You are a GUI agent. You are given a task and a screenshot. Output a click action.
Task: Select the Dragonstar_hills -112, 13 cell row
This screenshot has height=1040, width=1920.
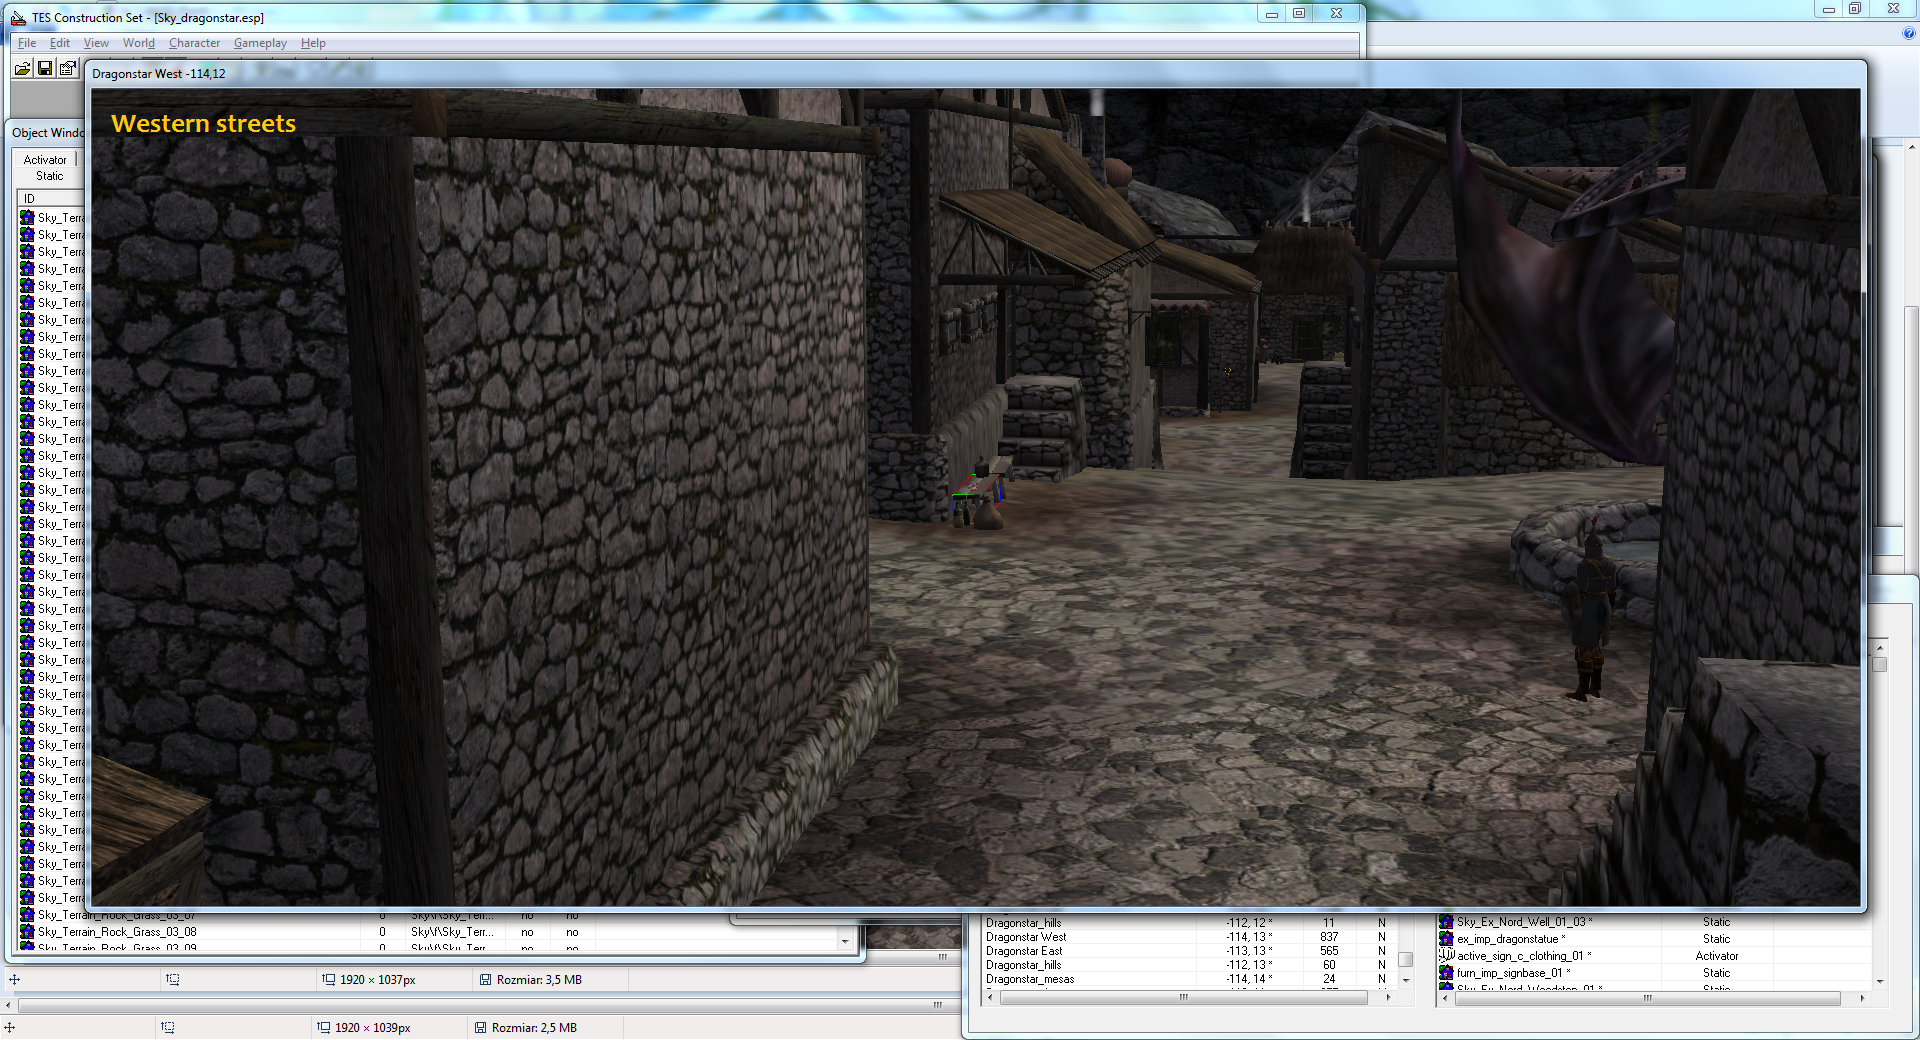pyautogui.click(x=1190, y=965)
